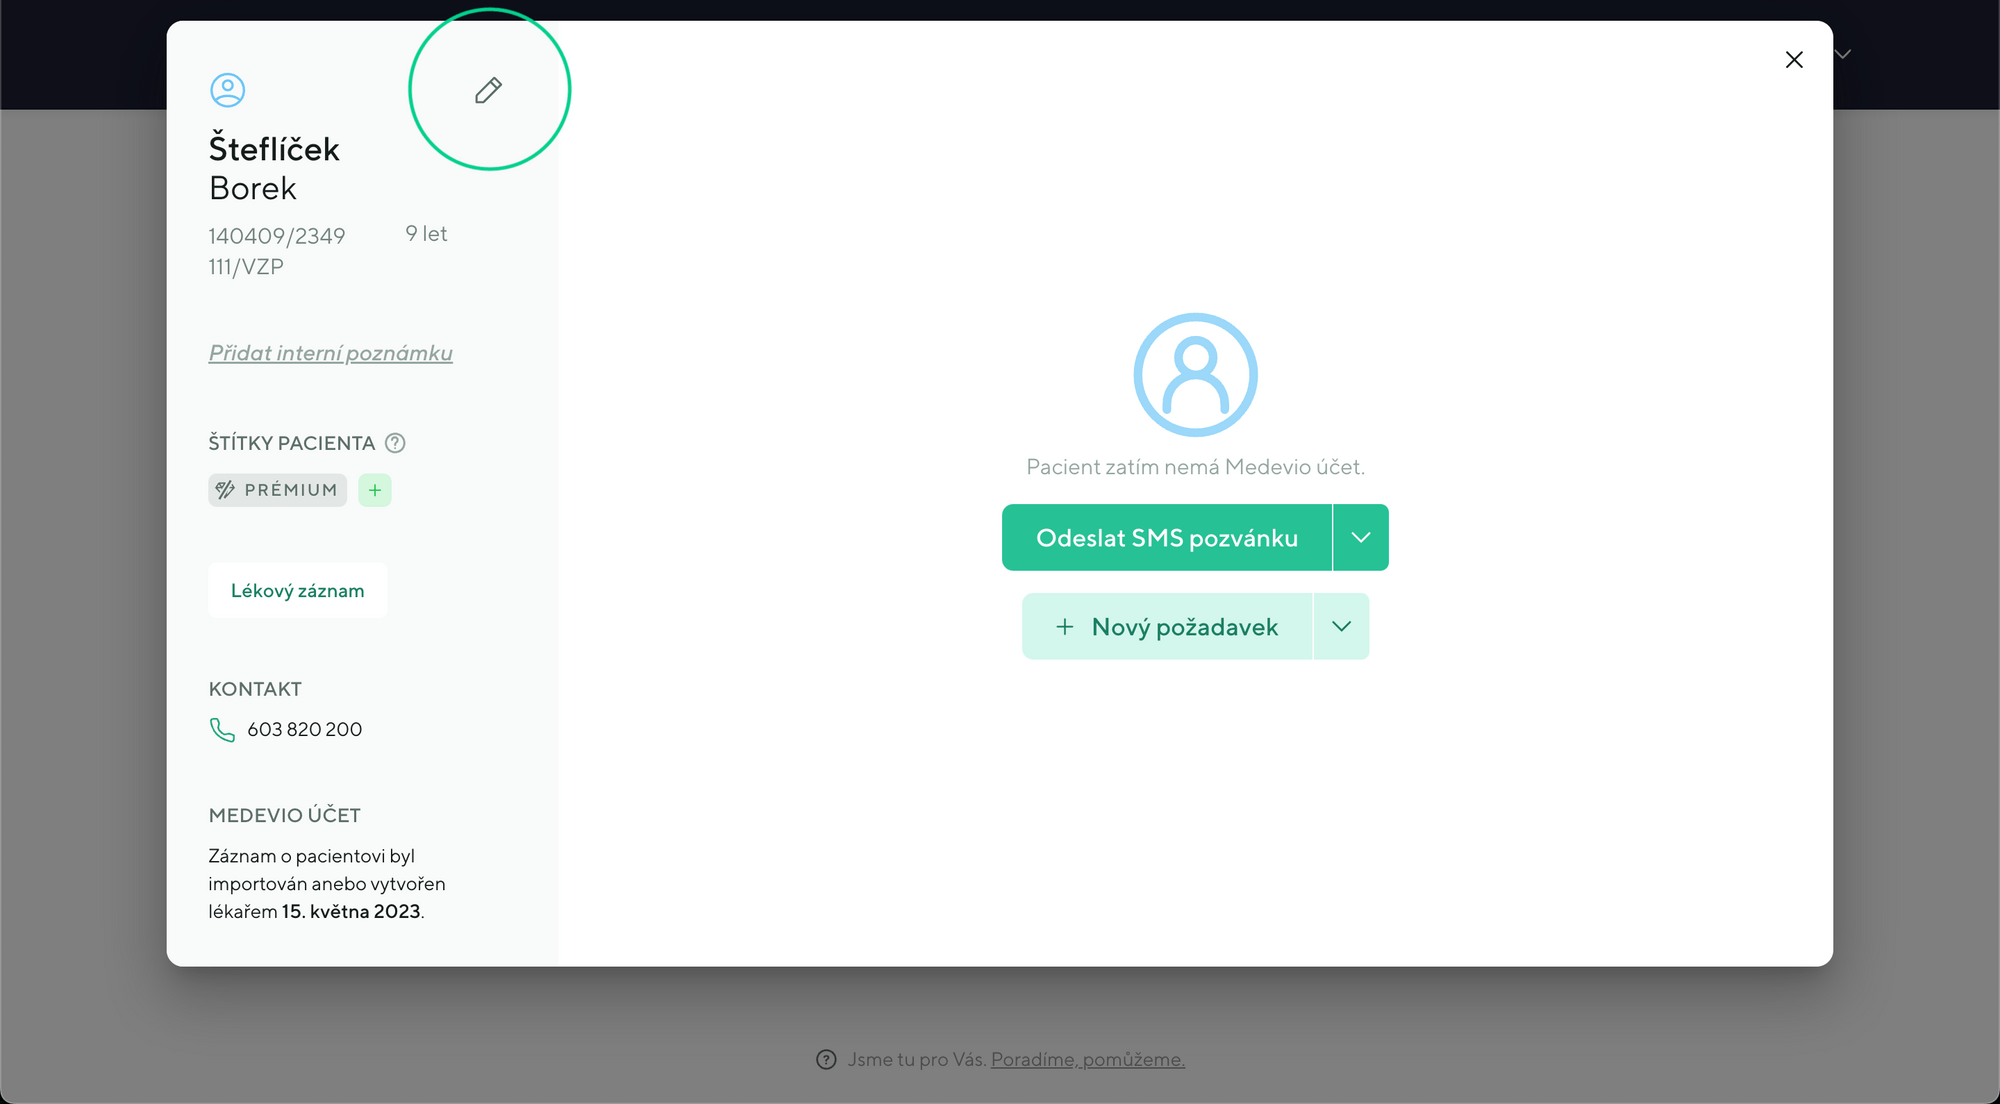Click the question mark icon in the footer
The width and height of the screenshot is (2000, 1104).
[824, 1059]
